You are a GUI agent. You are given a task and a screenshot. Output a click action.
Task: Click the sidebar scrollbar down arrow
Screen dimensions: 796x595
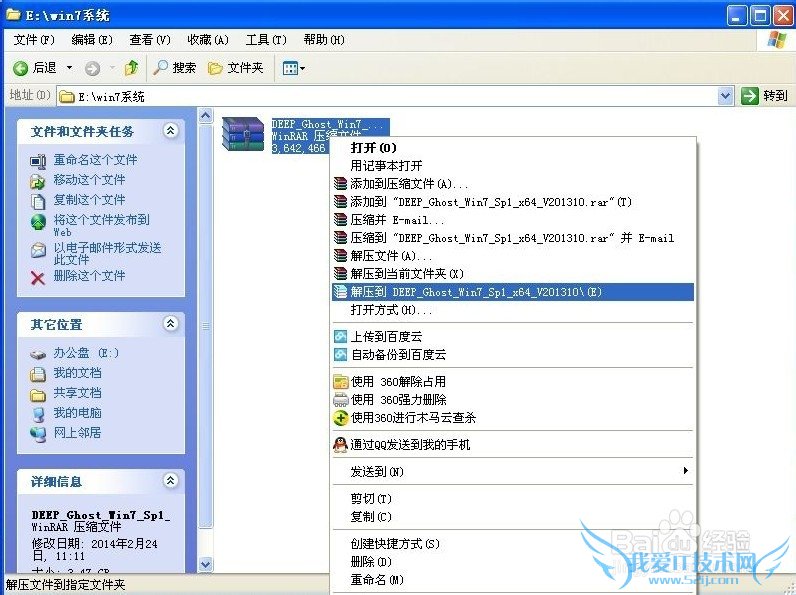point(206,564)
